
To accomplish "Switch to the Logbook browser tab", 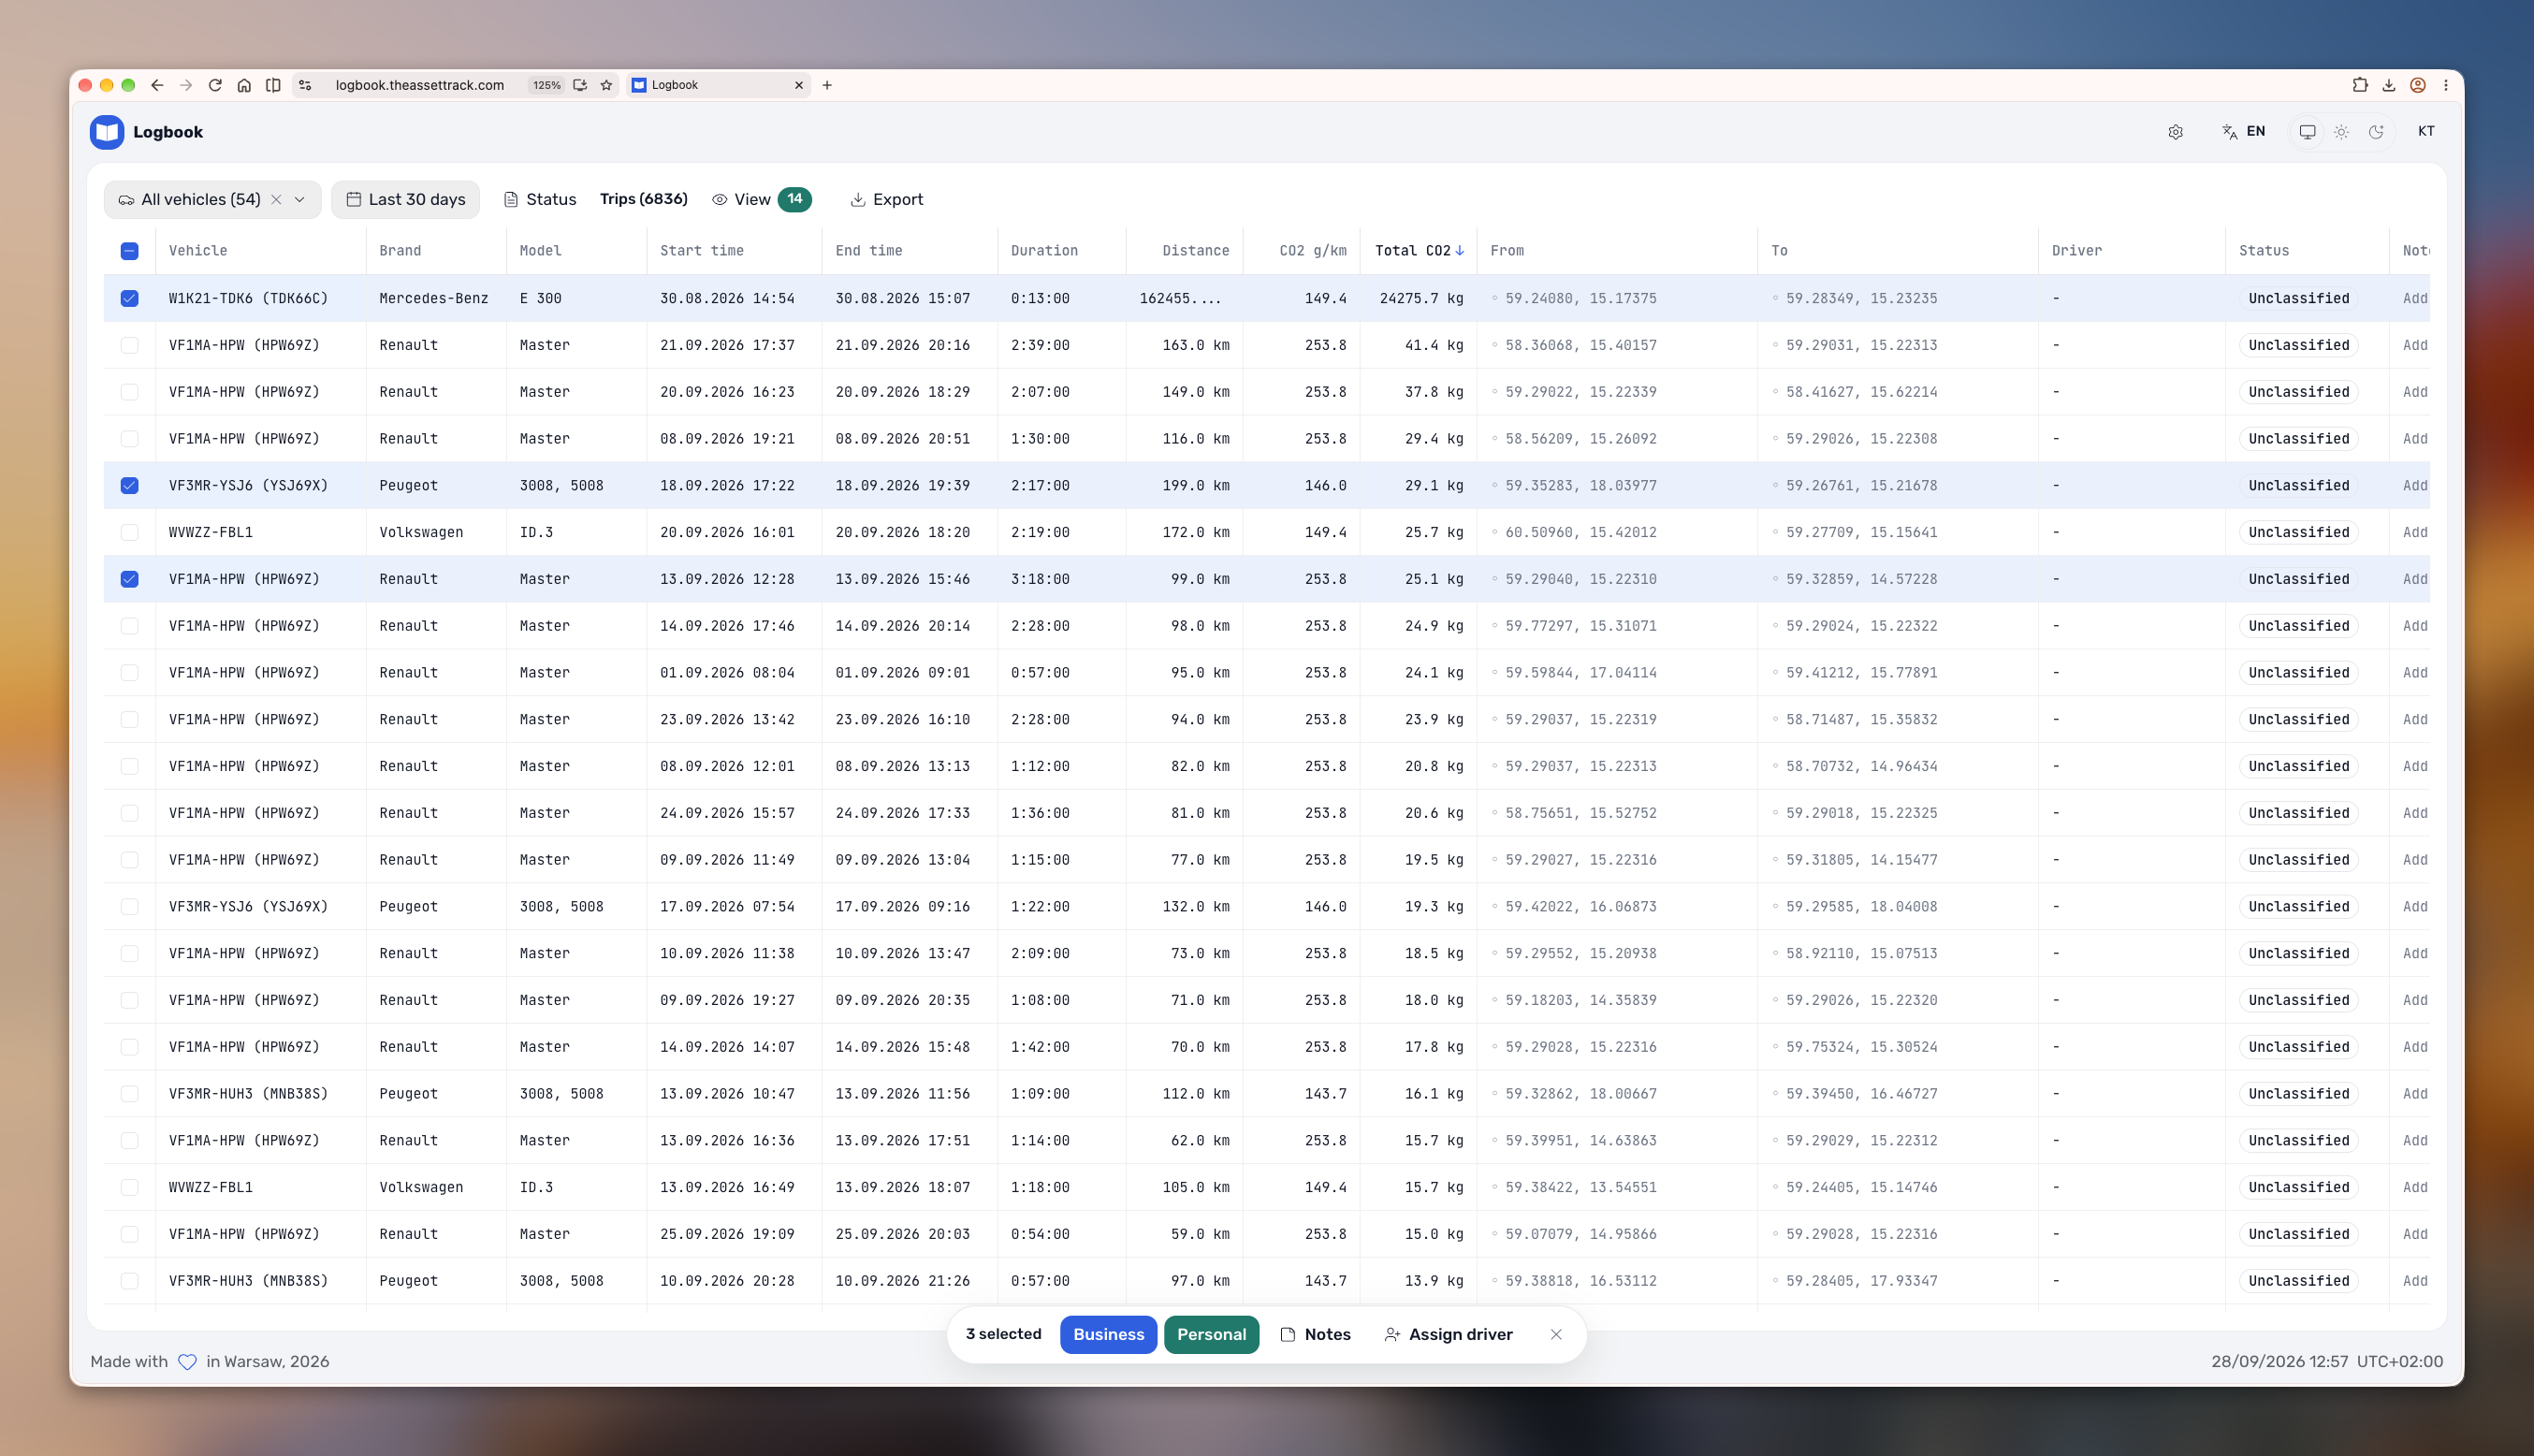I will point(718,85).
